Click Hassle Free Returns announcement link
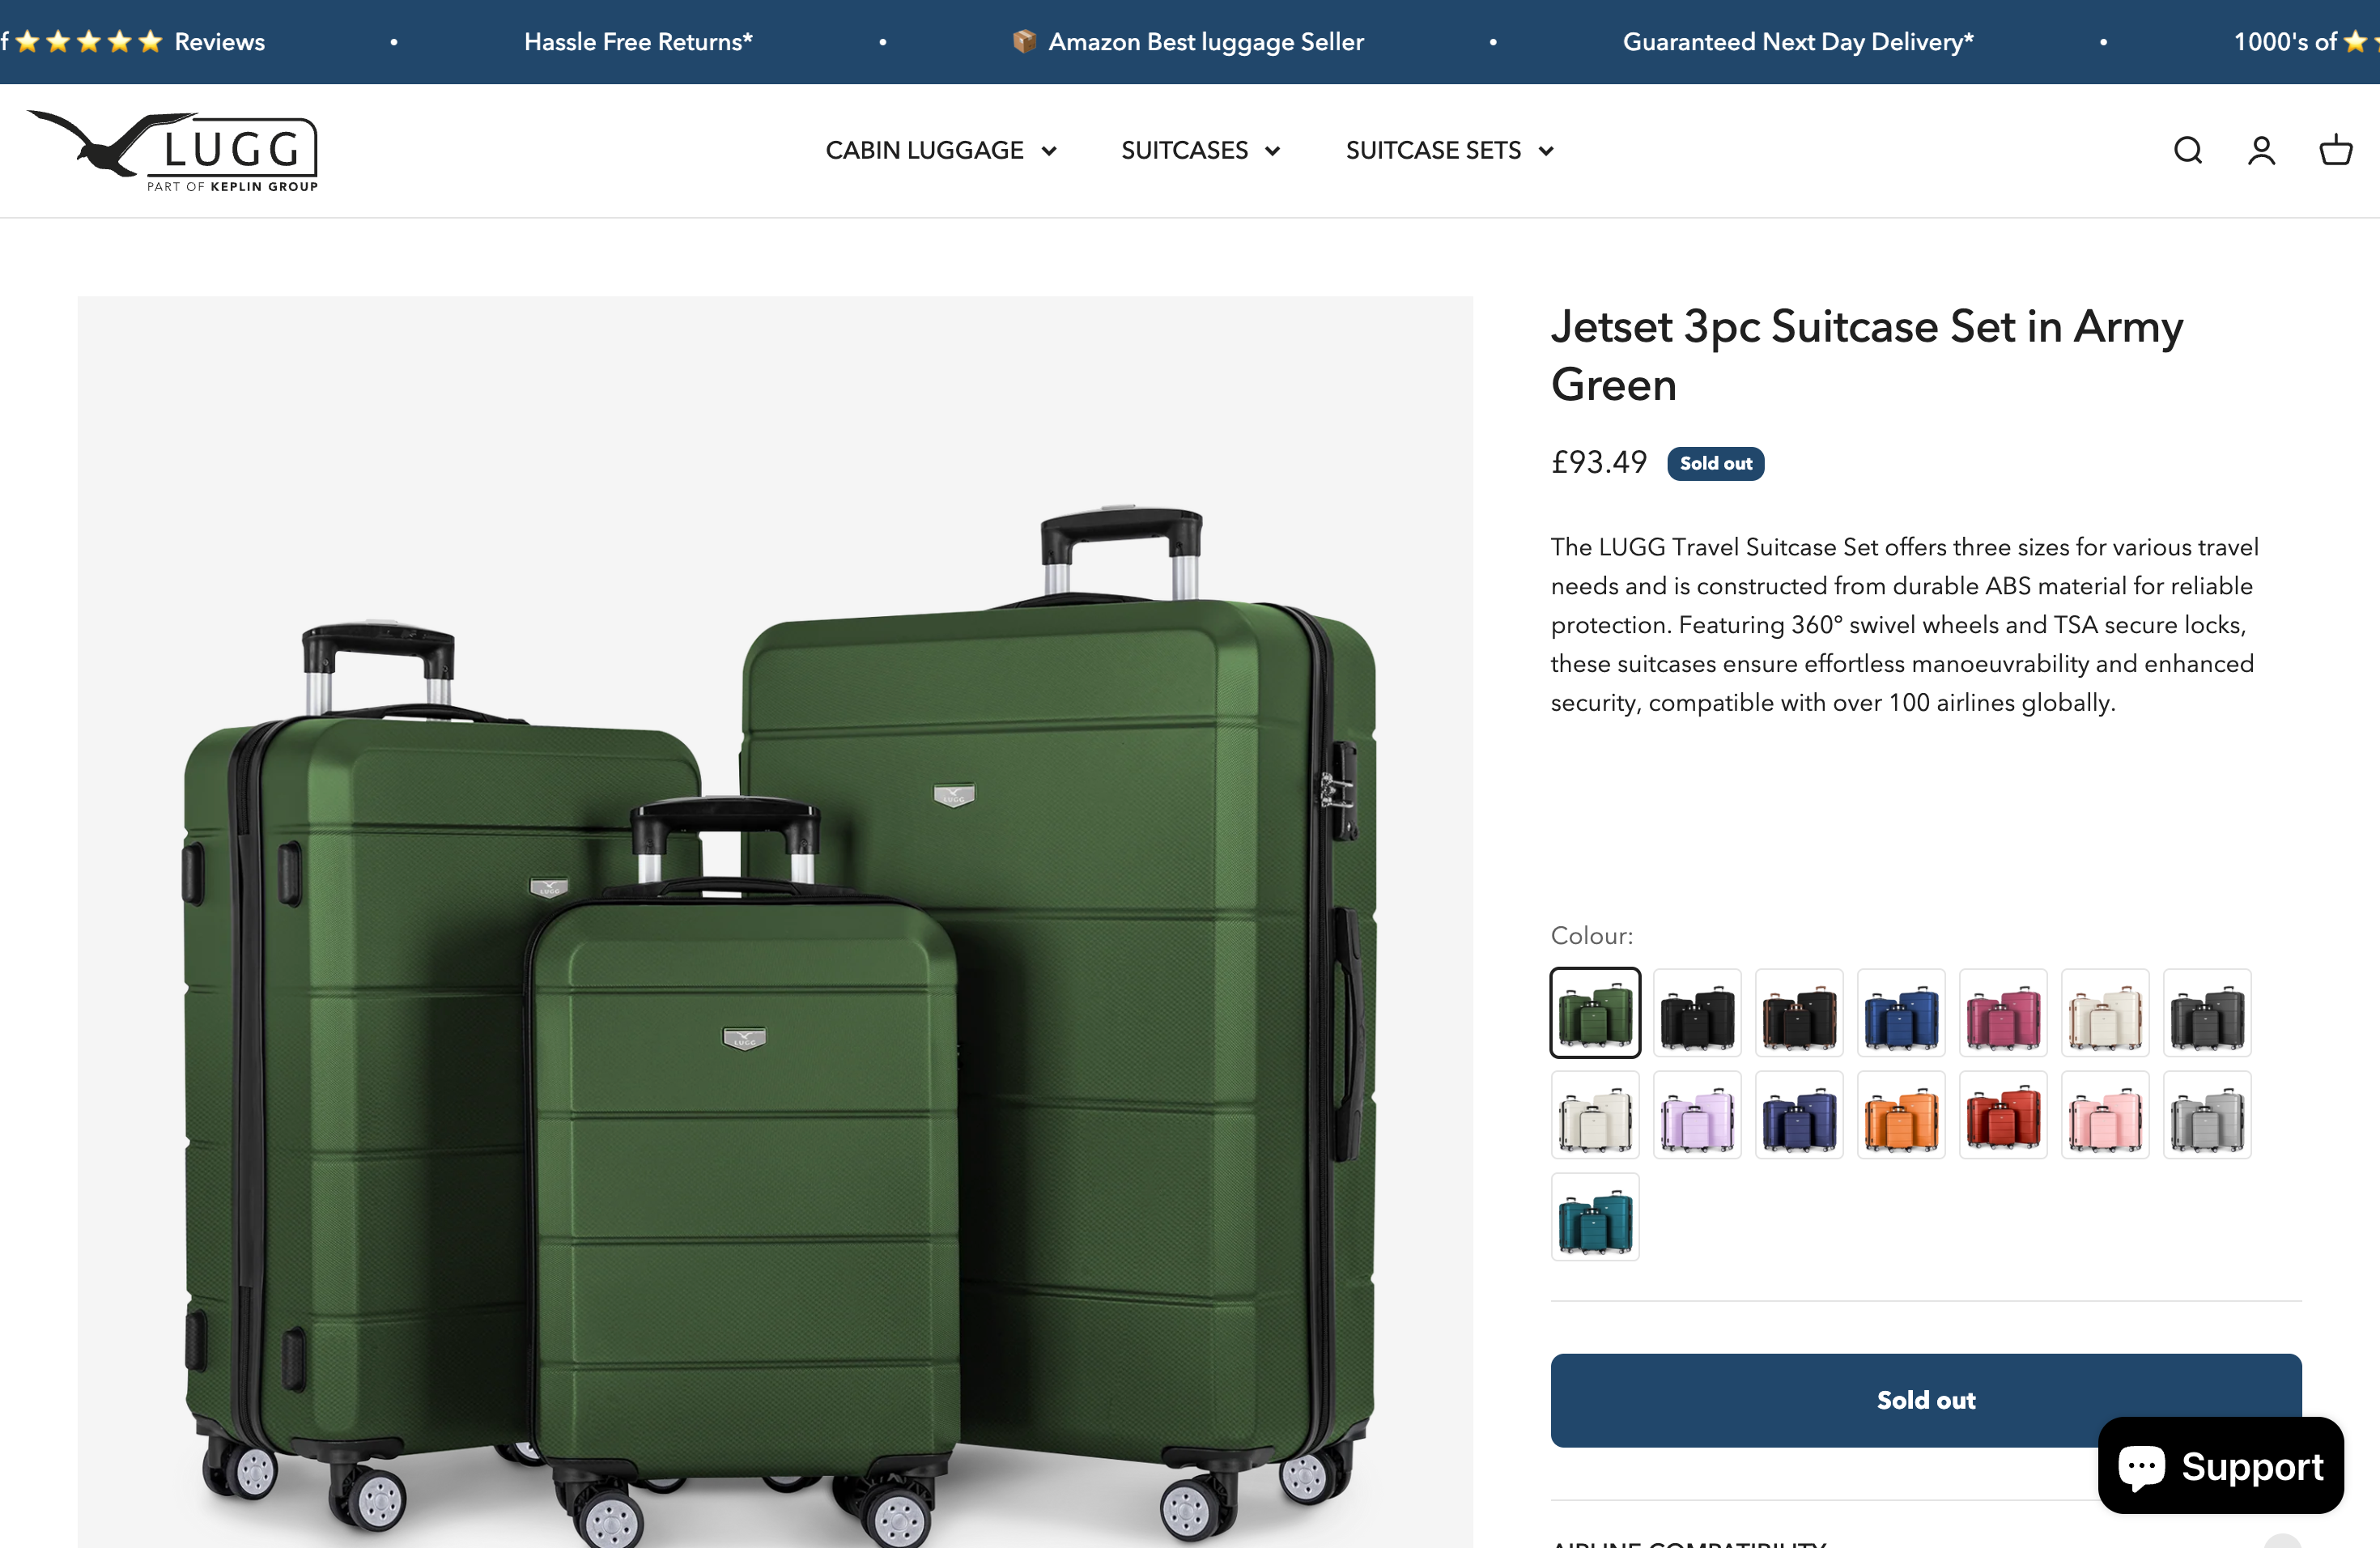 (x=638, y=42)
